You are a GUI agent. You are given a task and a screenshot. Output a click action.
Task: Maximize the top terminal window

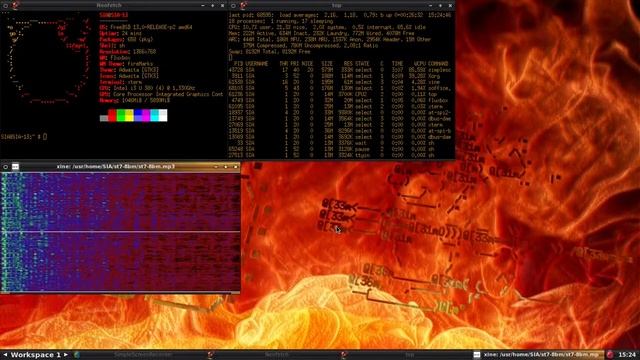pos(440,5)
